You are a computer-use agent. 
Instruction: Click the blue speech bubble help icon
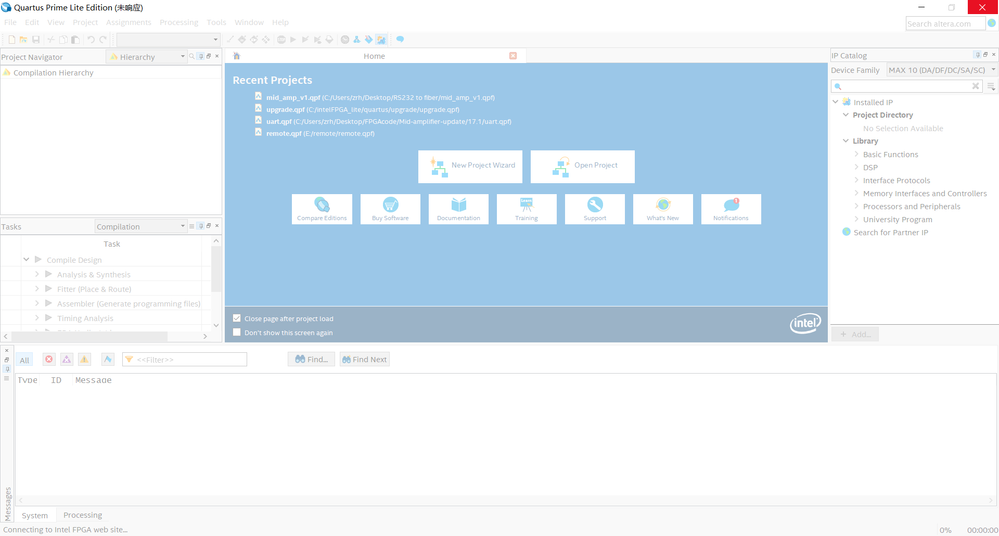pyautogui.click(x=400, y=40)
